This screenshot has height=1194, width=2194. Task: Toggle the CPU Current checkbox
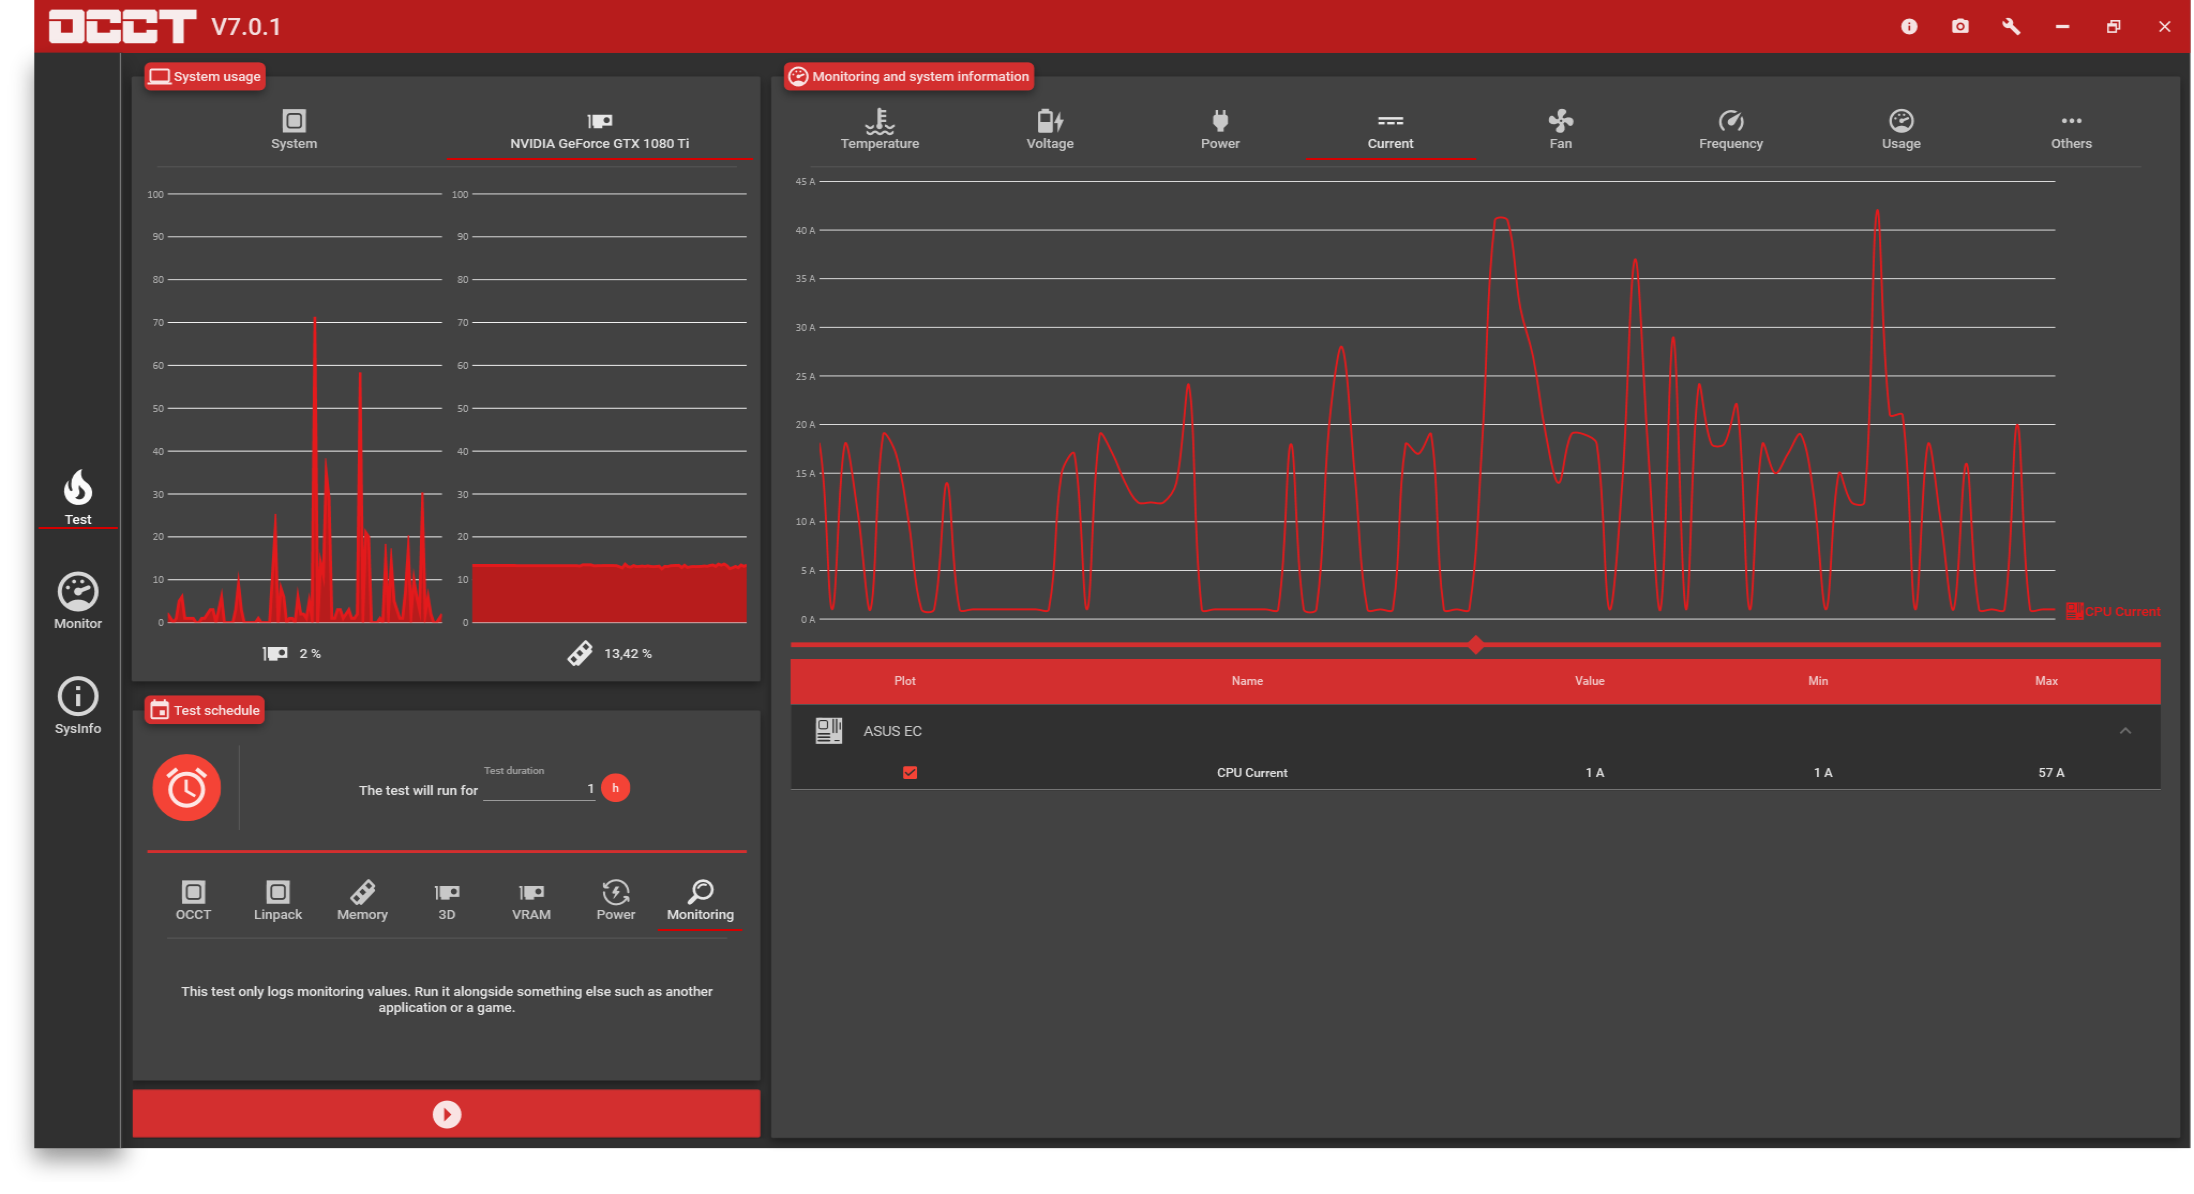tap(907, 772)
